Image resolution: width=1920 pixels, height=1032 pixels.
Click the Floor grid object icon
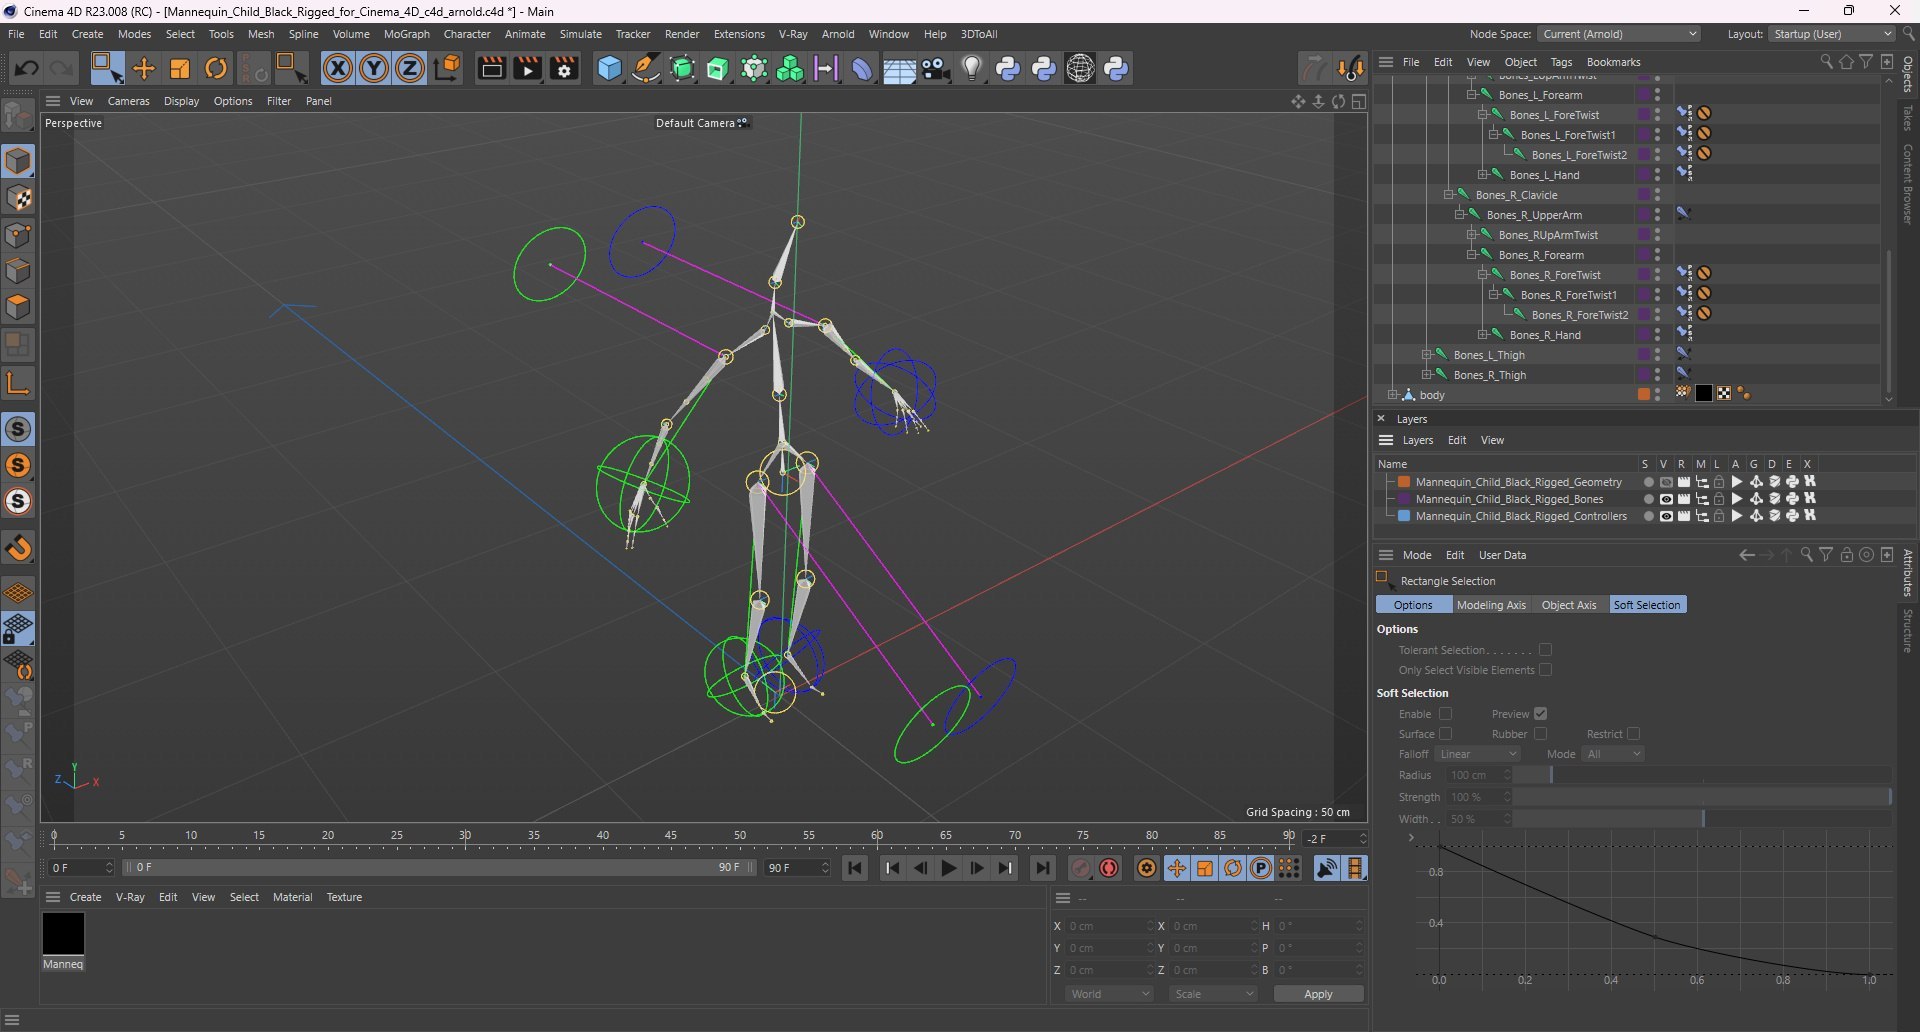(898, 68)
